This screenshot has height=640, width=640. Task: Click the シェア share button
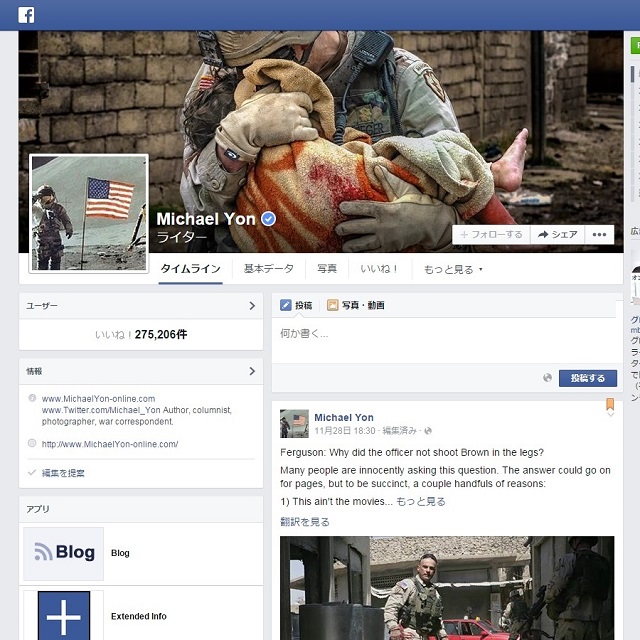point(558,234)
